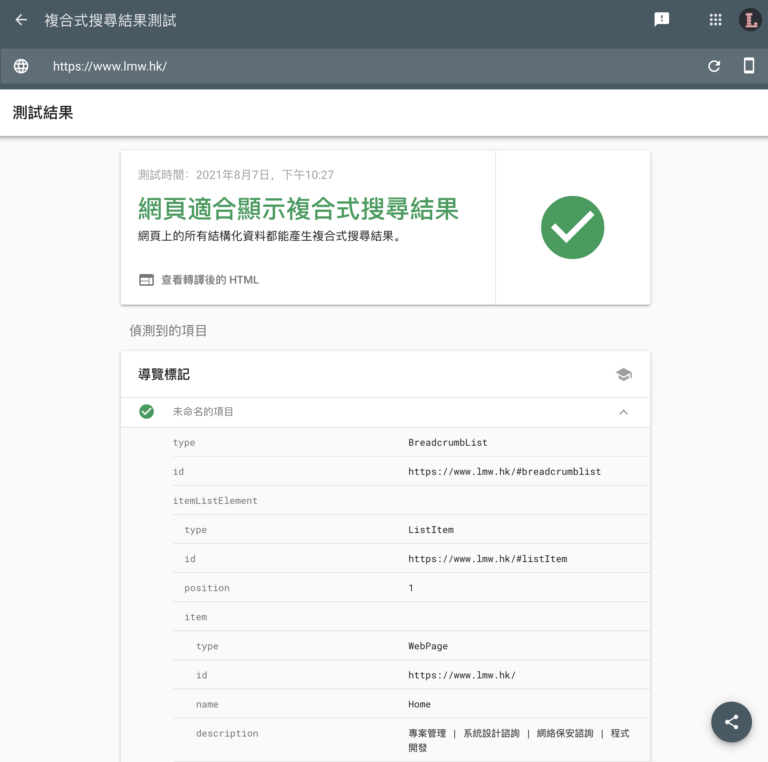Viewport: 768px width, 762px height.
Task: Click the itemListElement property row
Action: tap(215, 500)
